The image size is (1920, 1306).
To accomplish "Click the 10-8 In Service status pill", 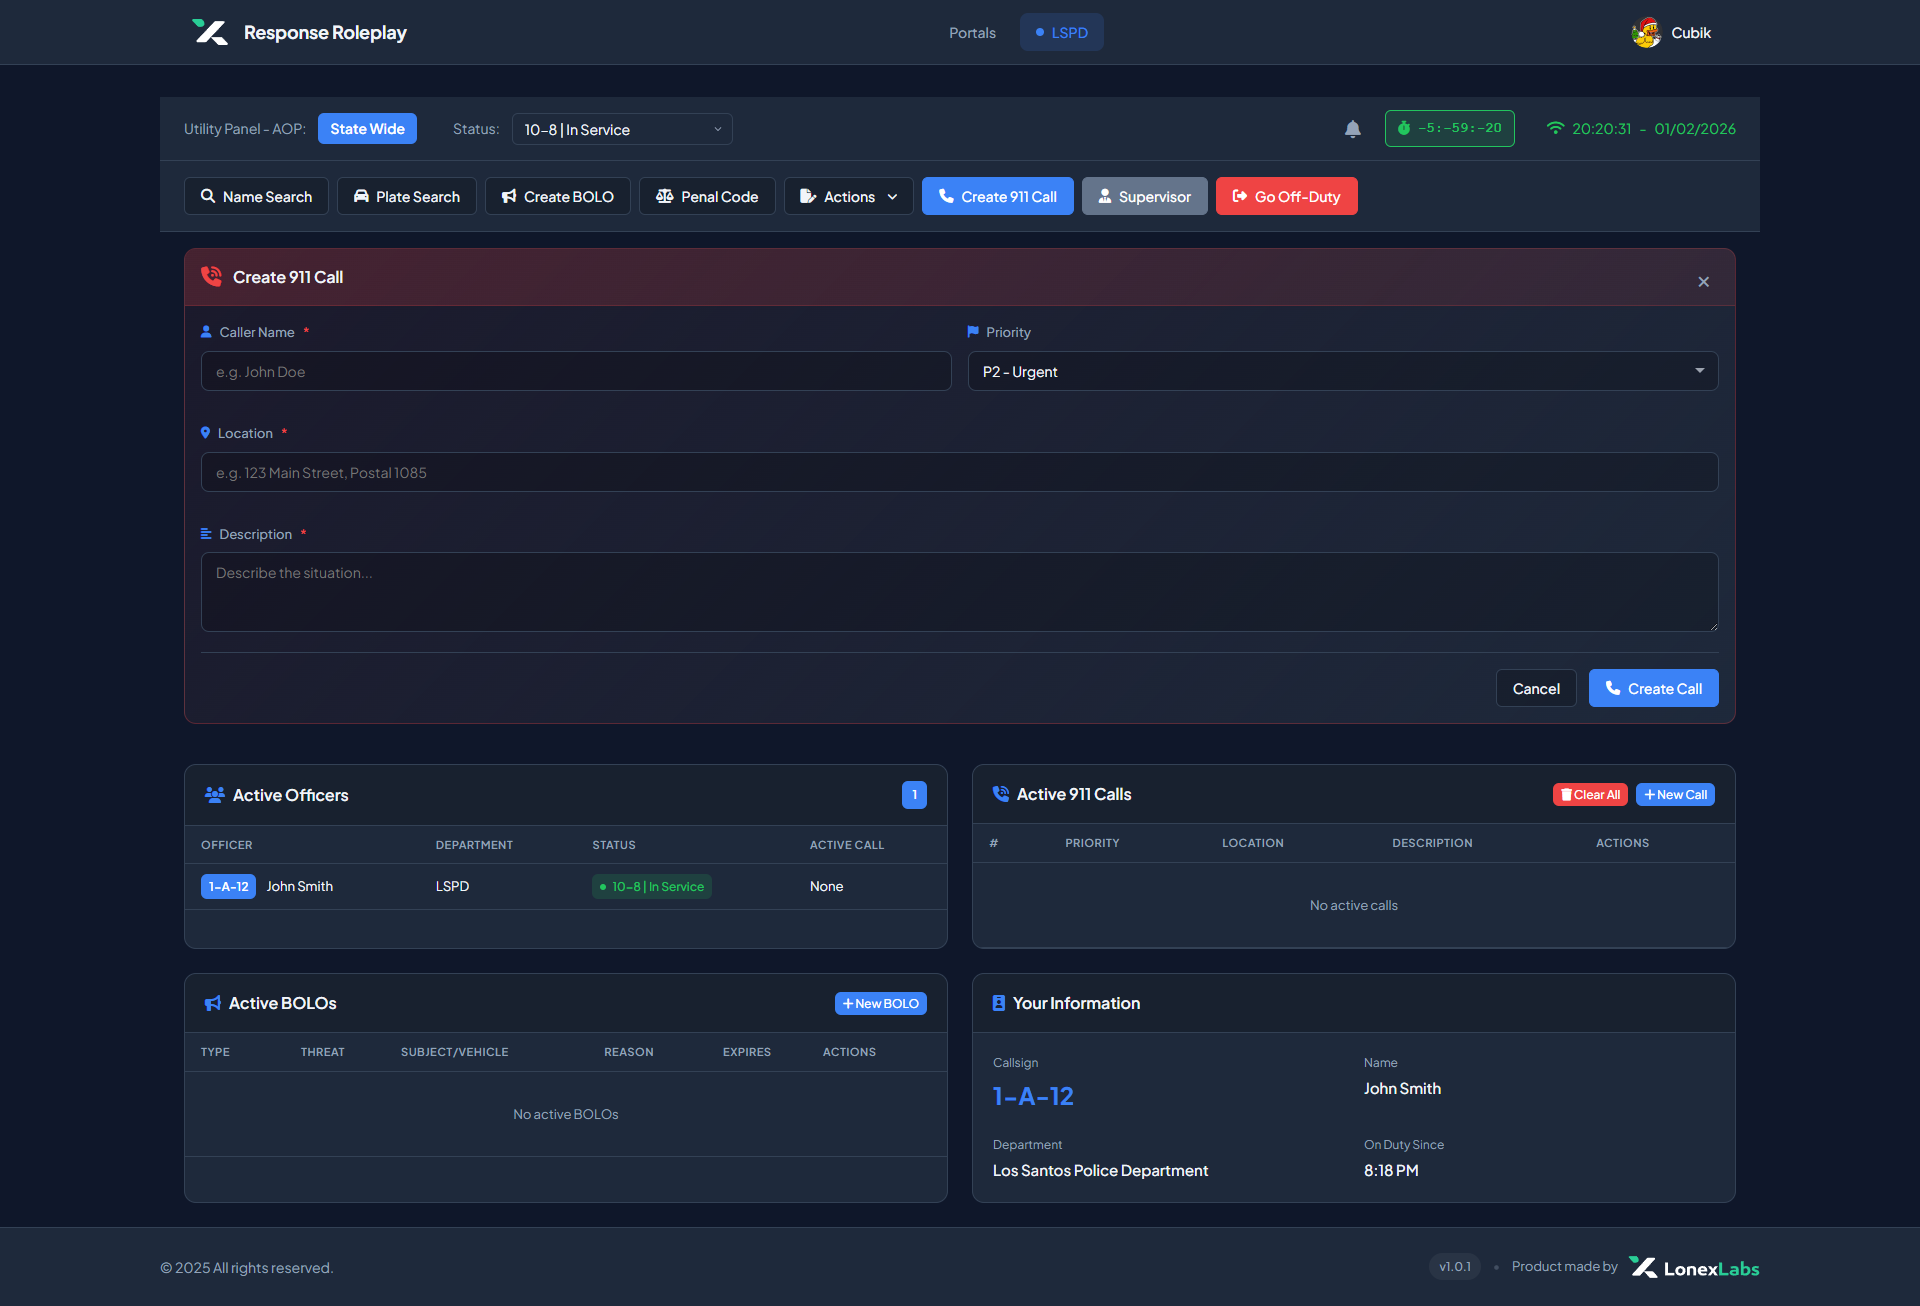I will (x=652, y=886).
